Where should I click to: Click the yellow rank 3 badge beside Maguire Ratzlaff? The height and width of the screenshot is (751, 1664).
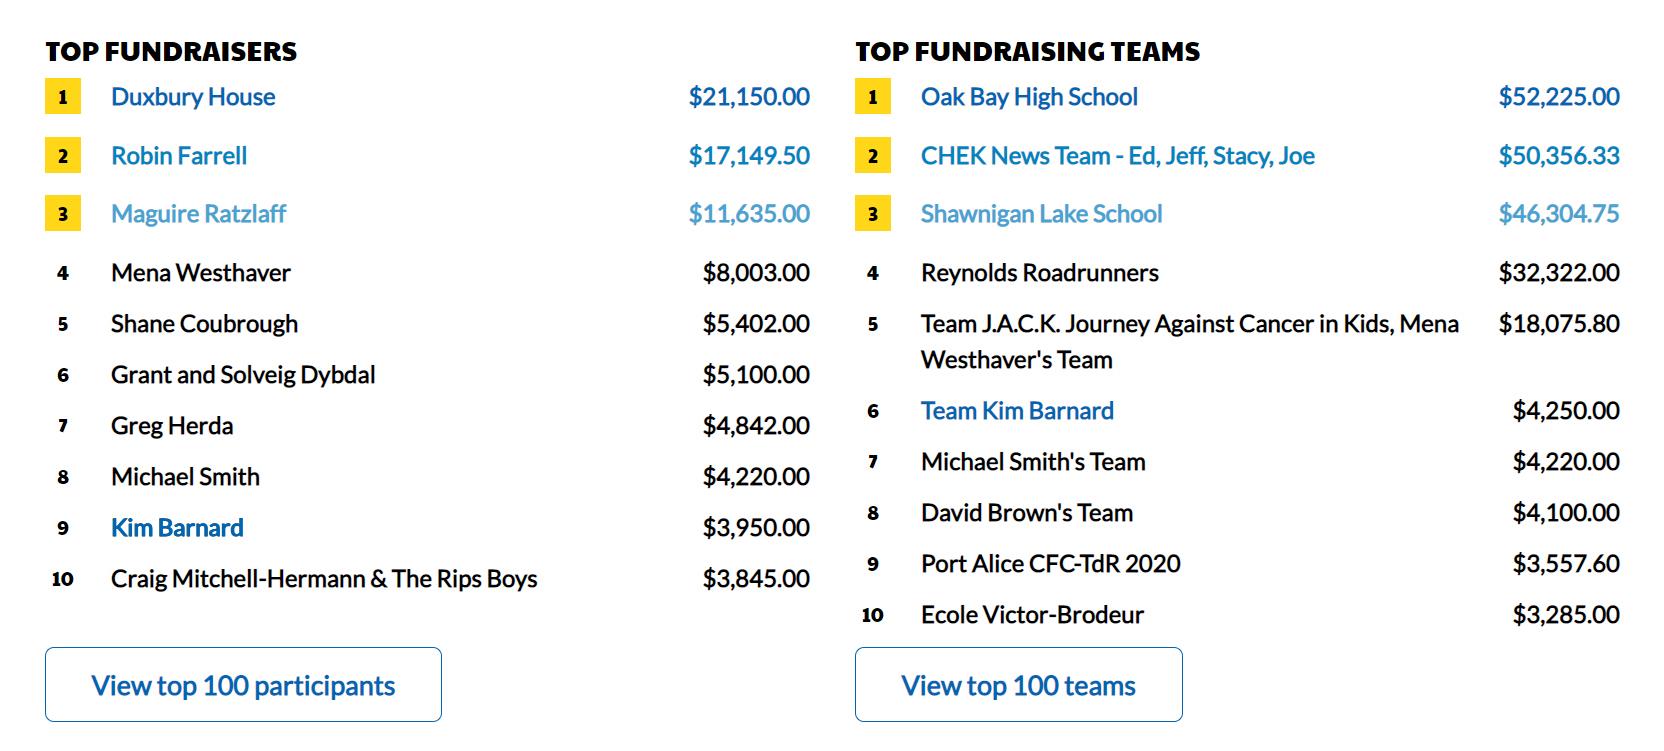63,214
